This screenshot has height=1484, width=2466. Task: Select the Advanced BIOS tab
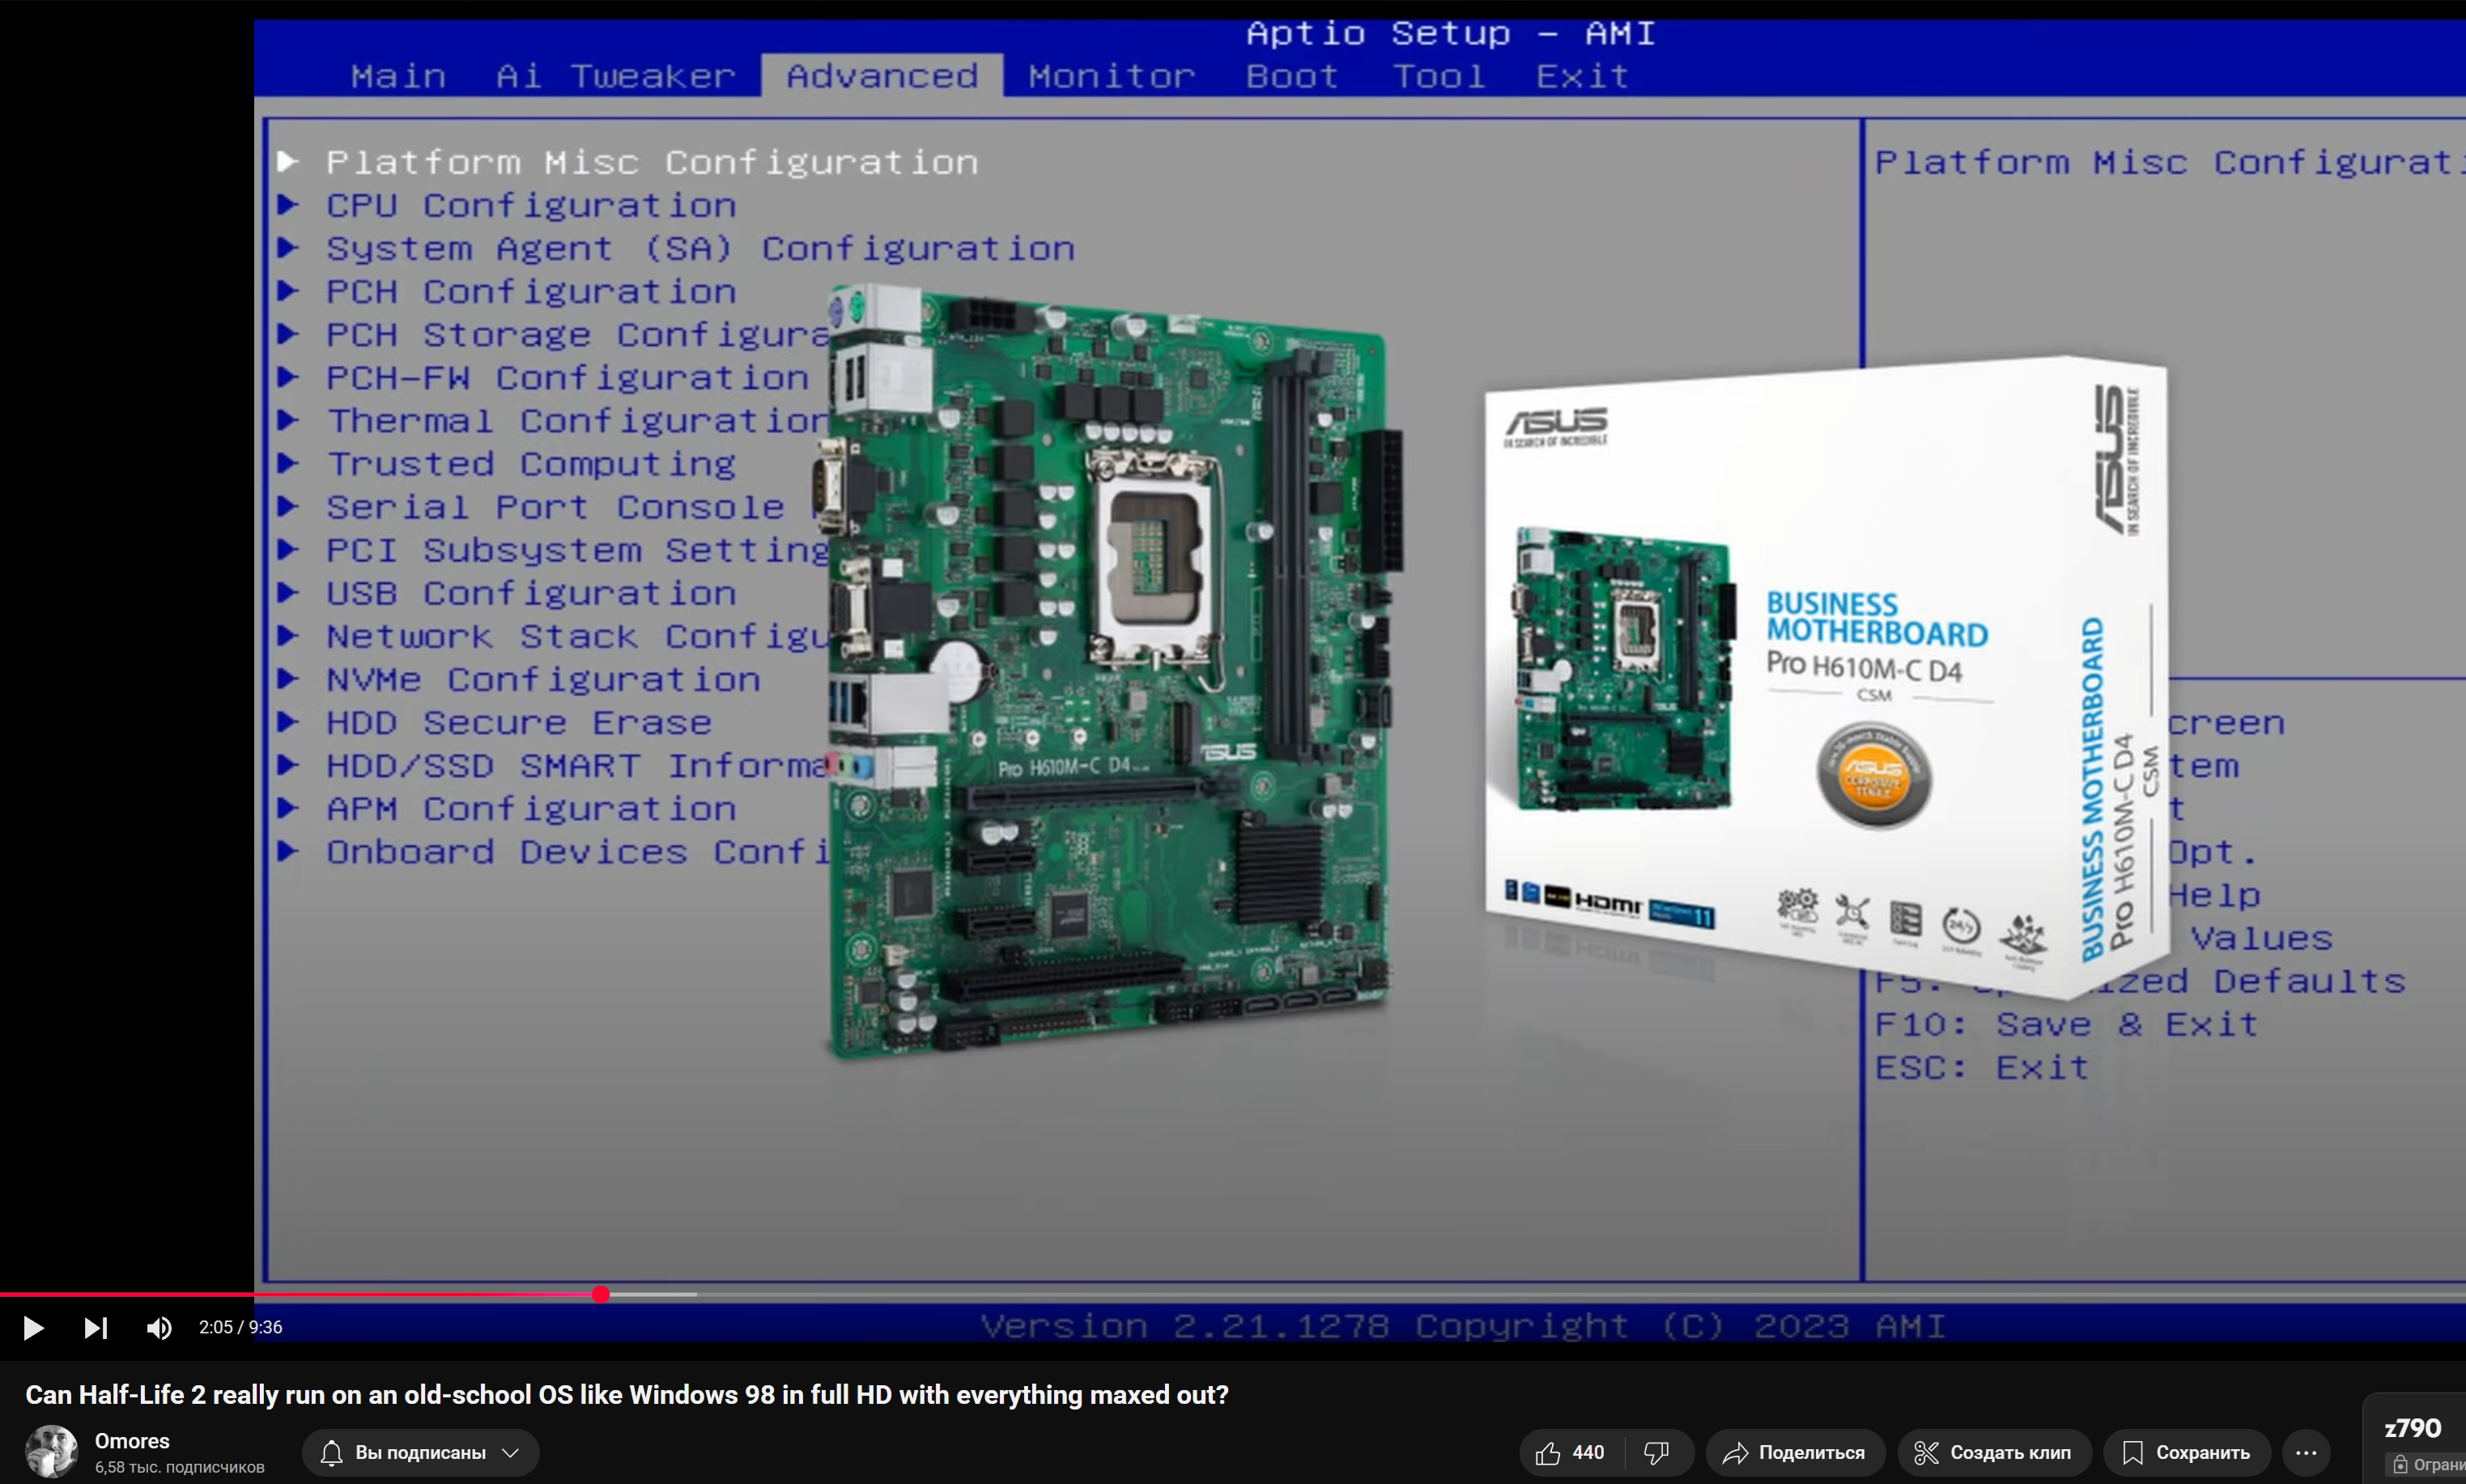pyautogui.click(x=882, y=76)
